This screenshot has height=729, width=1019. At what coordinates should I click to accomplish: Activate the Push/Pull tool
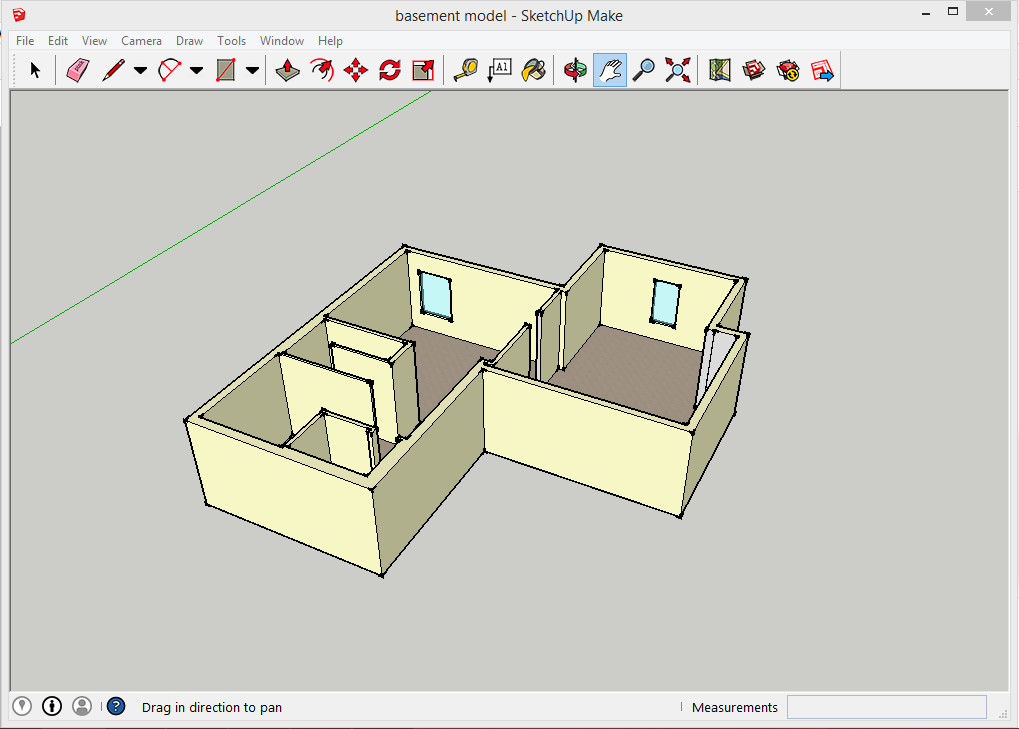coord(287,69)
